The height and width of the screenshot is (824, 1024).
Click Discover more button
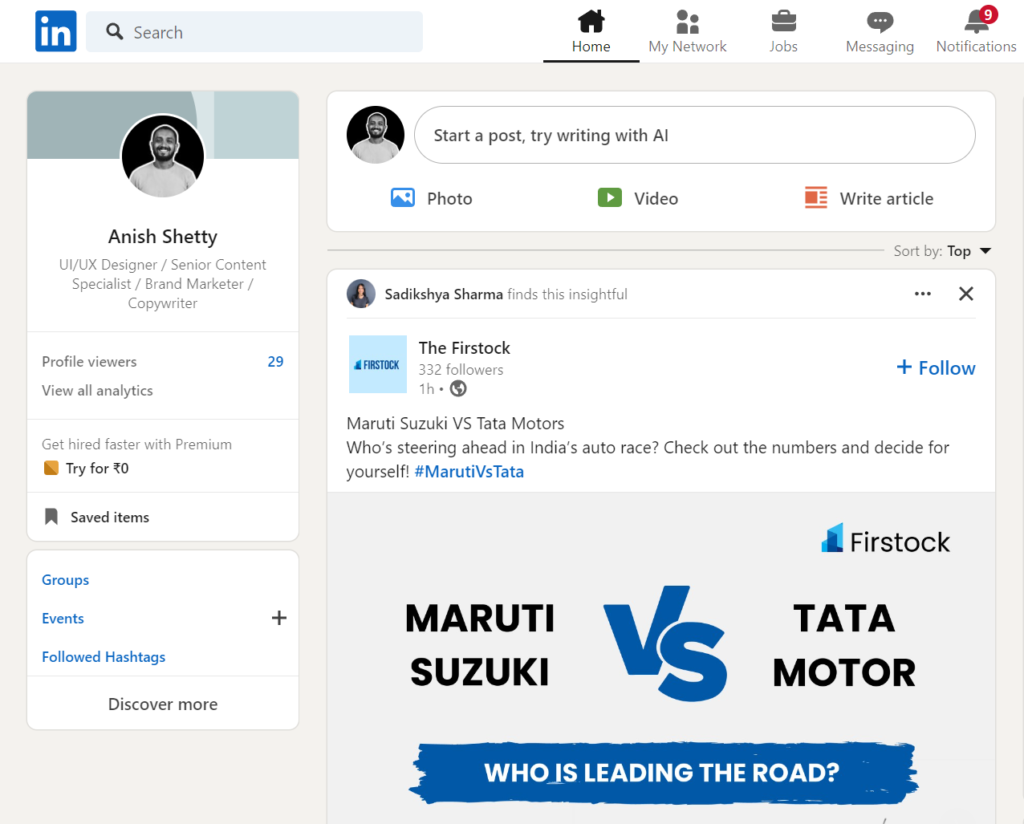163,704
